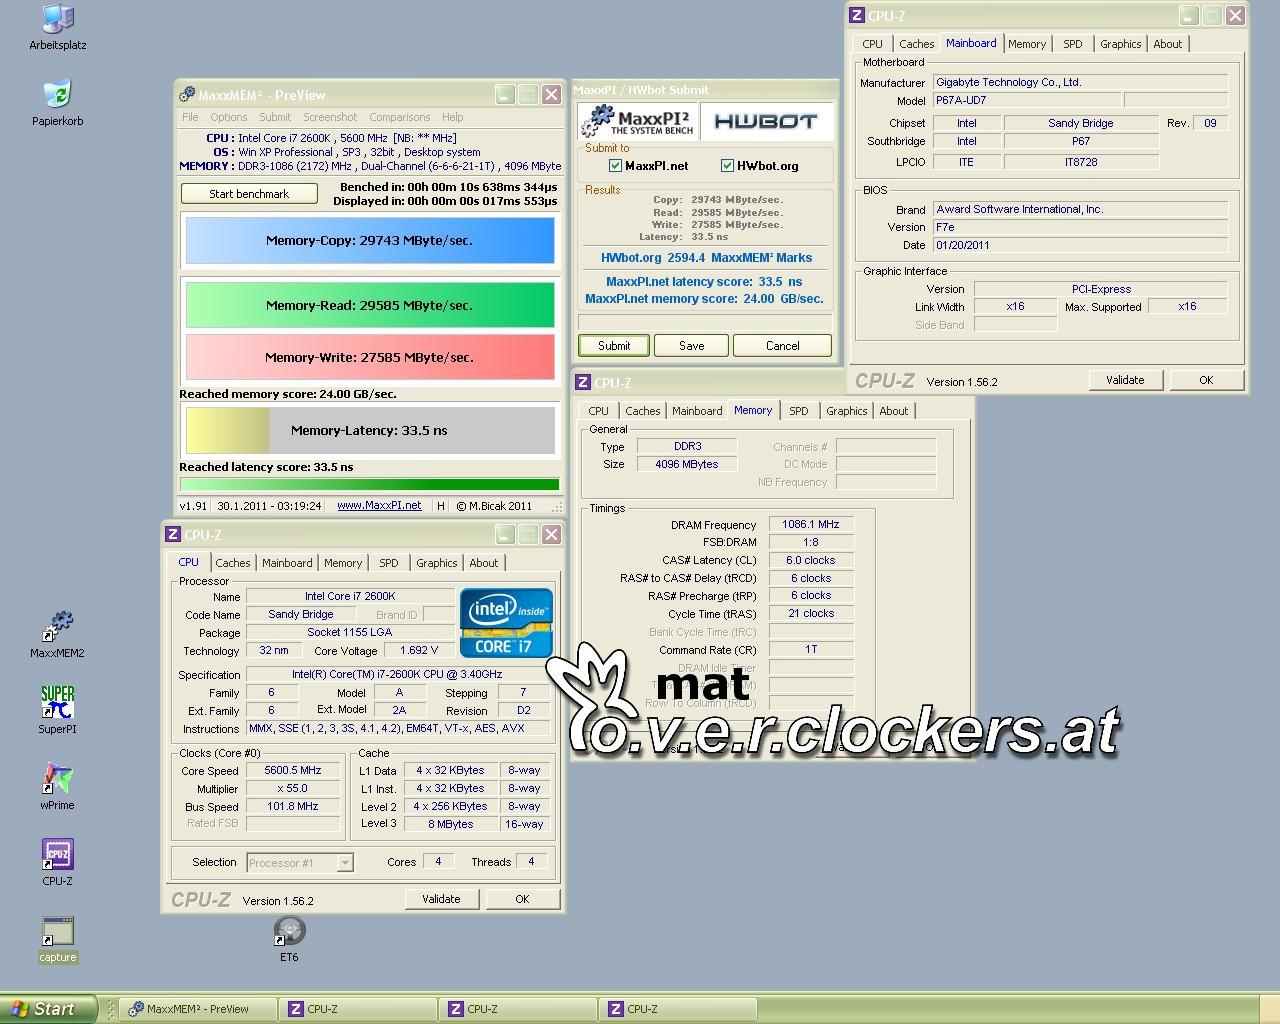The height and width of the screenshot is (1024, 1280).
Task: Click the CAS# Latency 6.0 clocks value
Action: pyautogui.click(x=811, y=560)
